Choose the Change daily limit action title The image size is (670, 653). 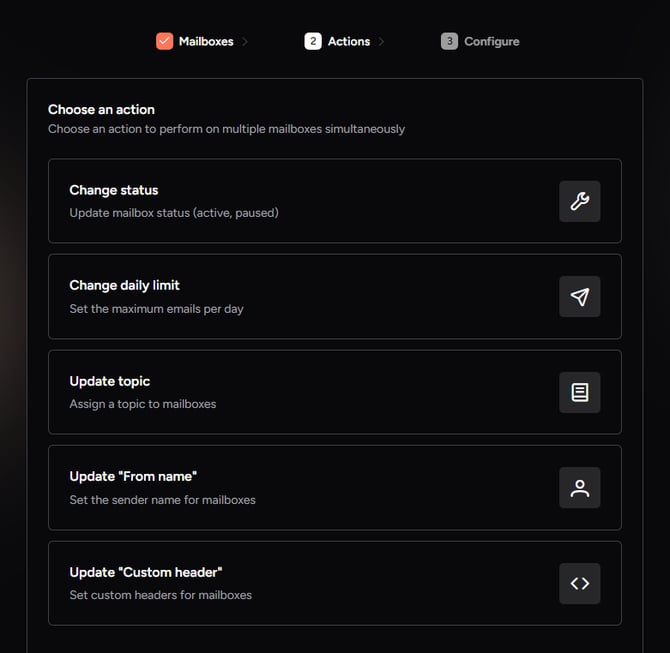tap(124, 285)
